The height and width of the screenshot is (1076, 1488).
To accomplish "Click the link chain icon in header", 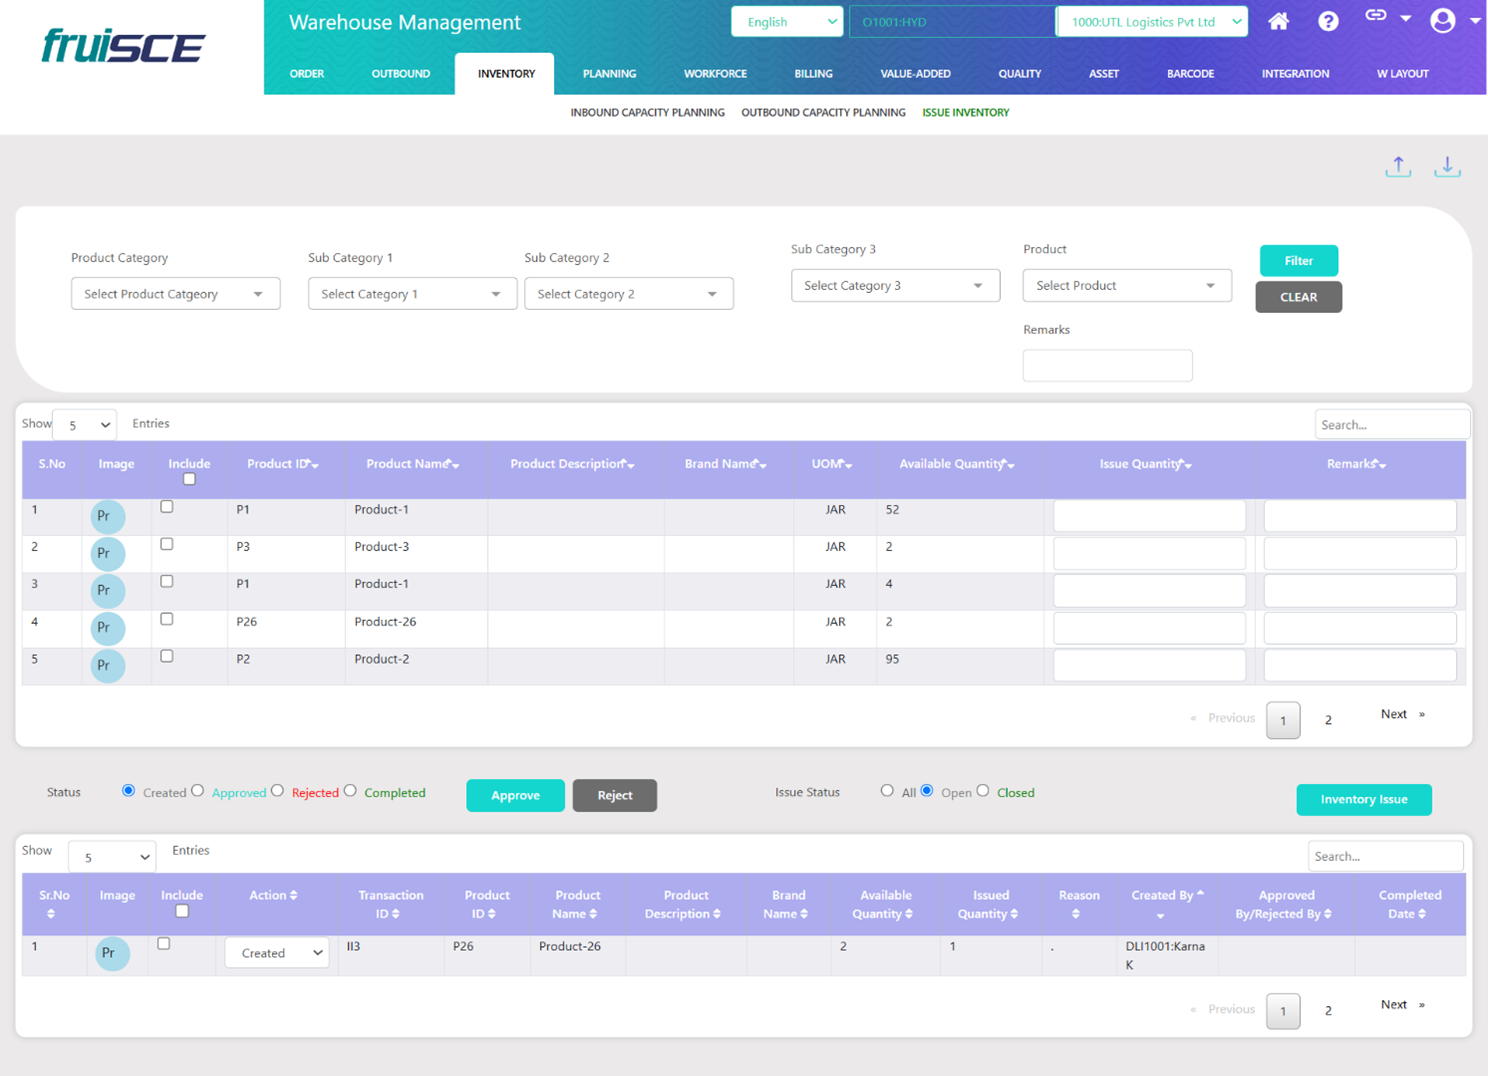I will tap(1376, 16).
